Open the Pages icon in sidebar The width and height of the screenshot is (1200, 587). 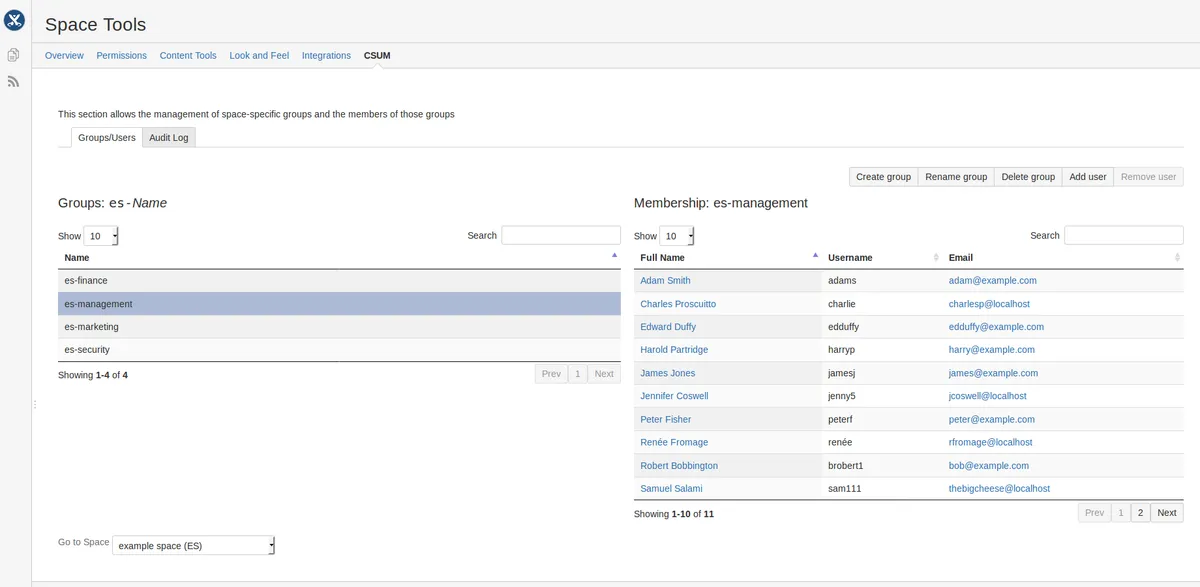coord(14,55)
